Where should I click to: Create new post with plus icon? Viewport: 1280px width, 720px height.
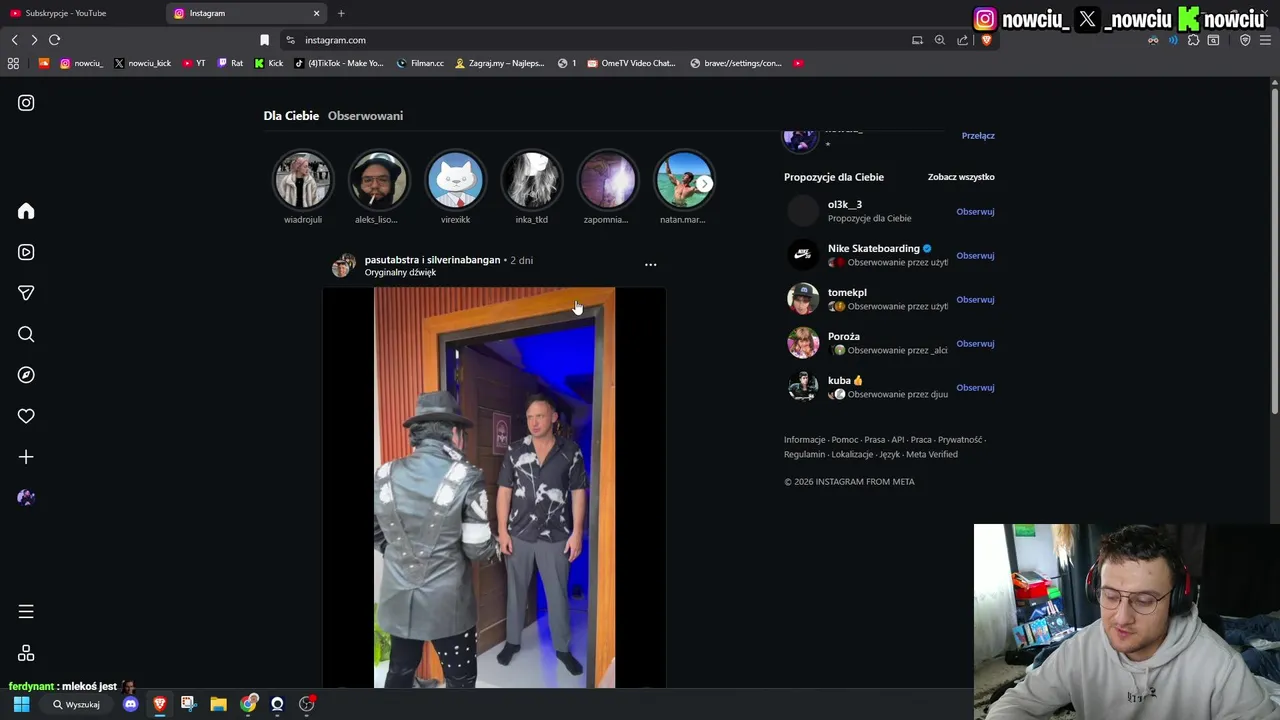[x=26, y=457]
